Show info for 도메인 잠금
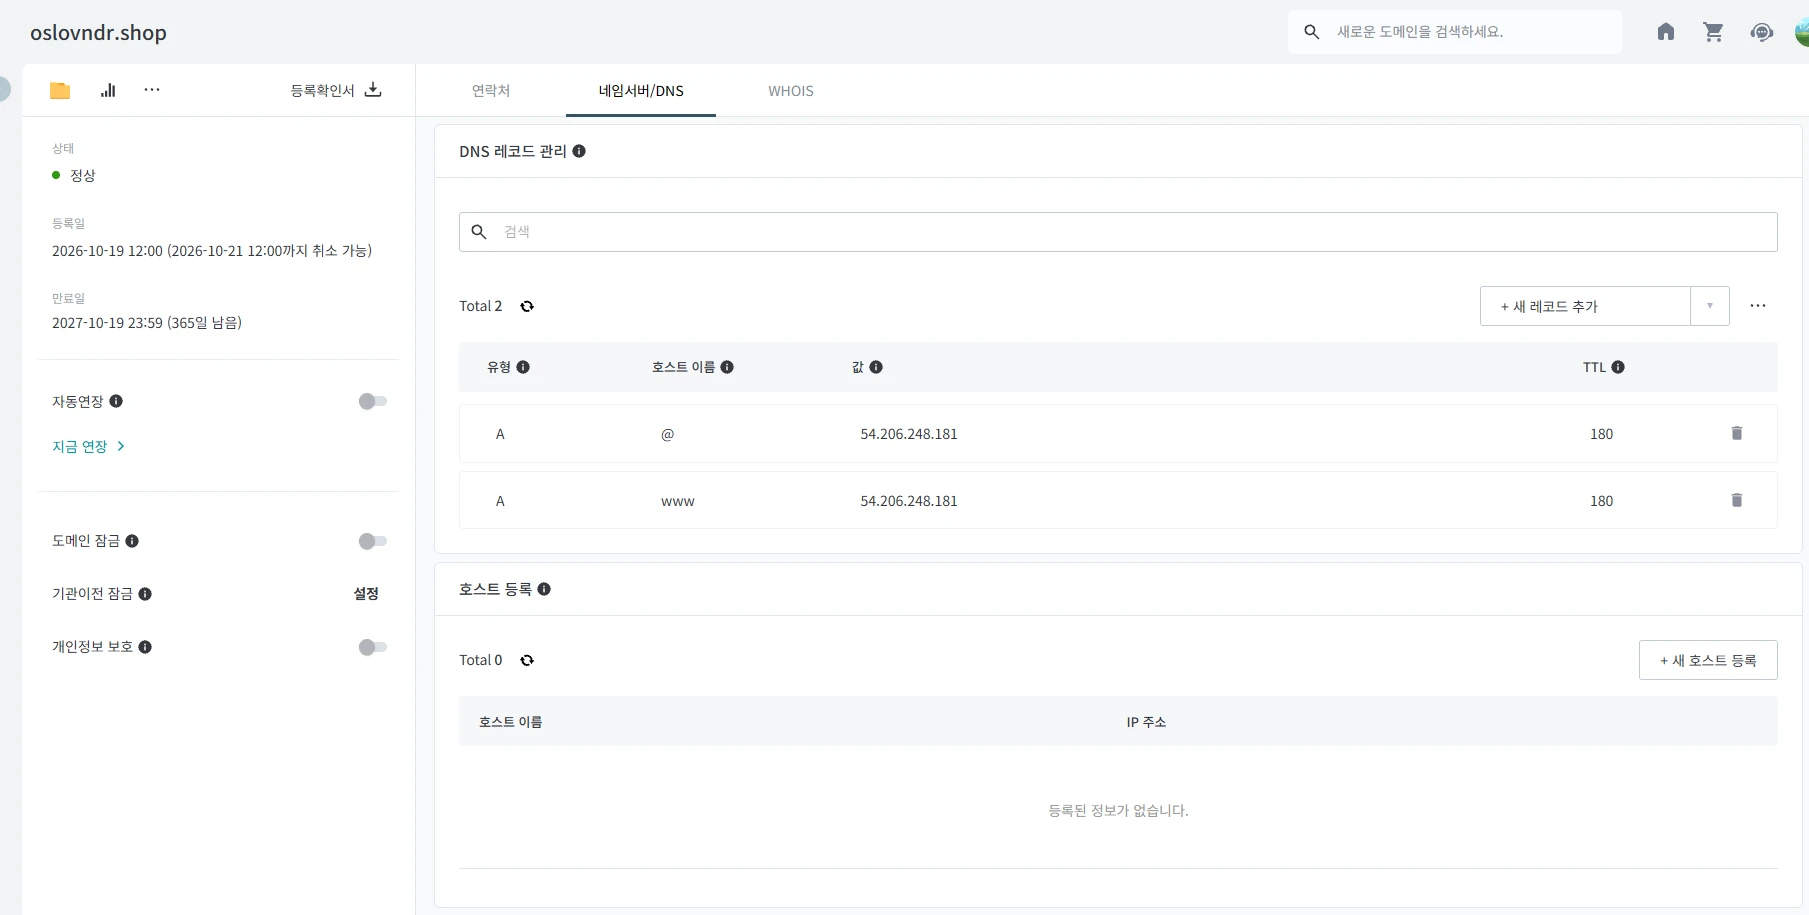The height and width of the screenshot is (915, 1809). point(132,541)
